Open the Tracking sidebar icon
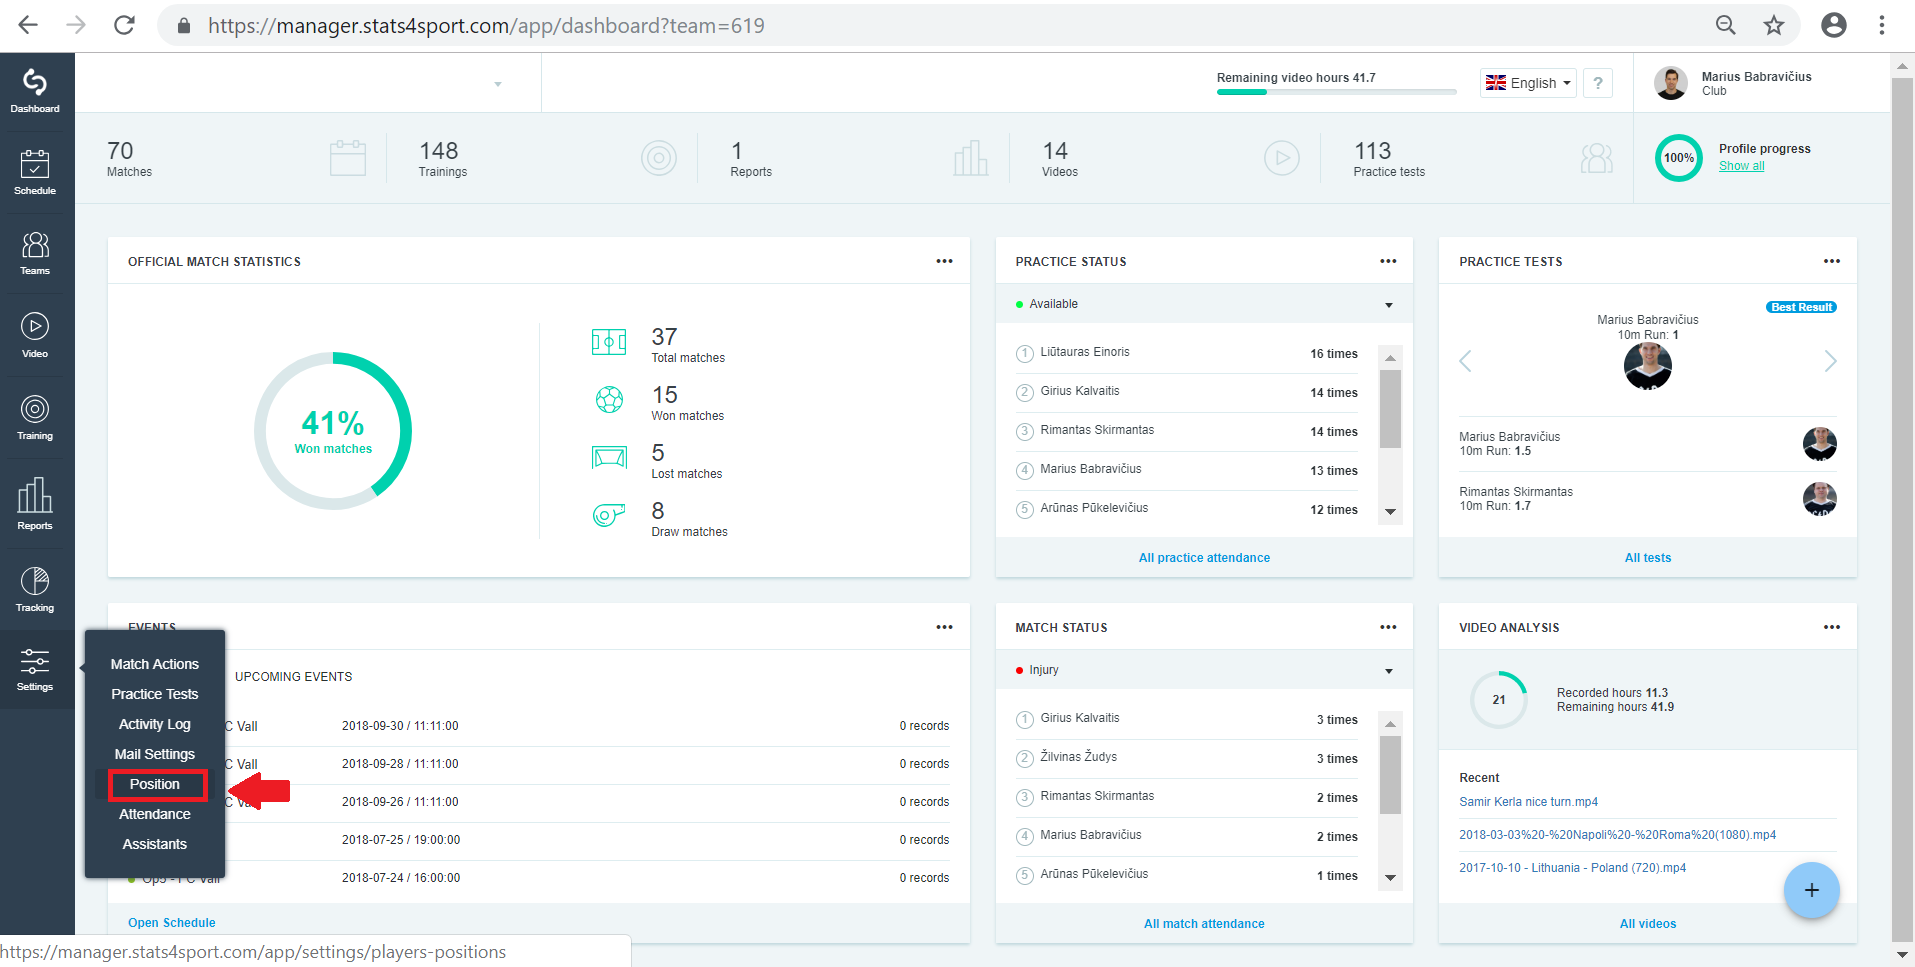This screenshot has width=1915, height=967. pyautogui.click(x=35, y=589)
